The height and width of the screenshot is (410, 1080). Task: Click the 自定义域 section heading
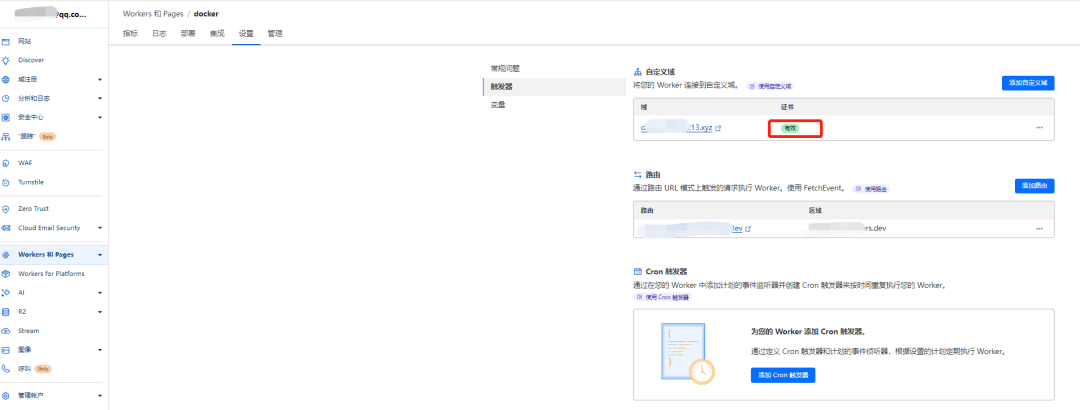pyautogui.click(x=660, y=72)
